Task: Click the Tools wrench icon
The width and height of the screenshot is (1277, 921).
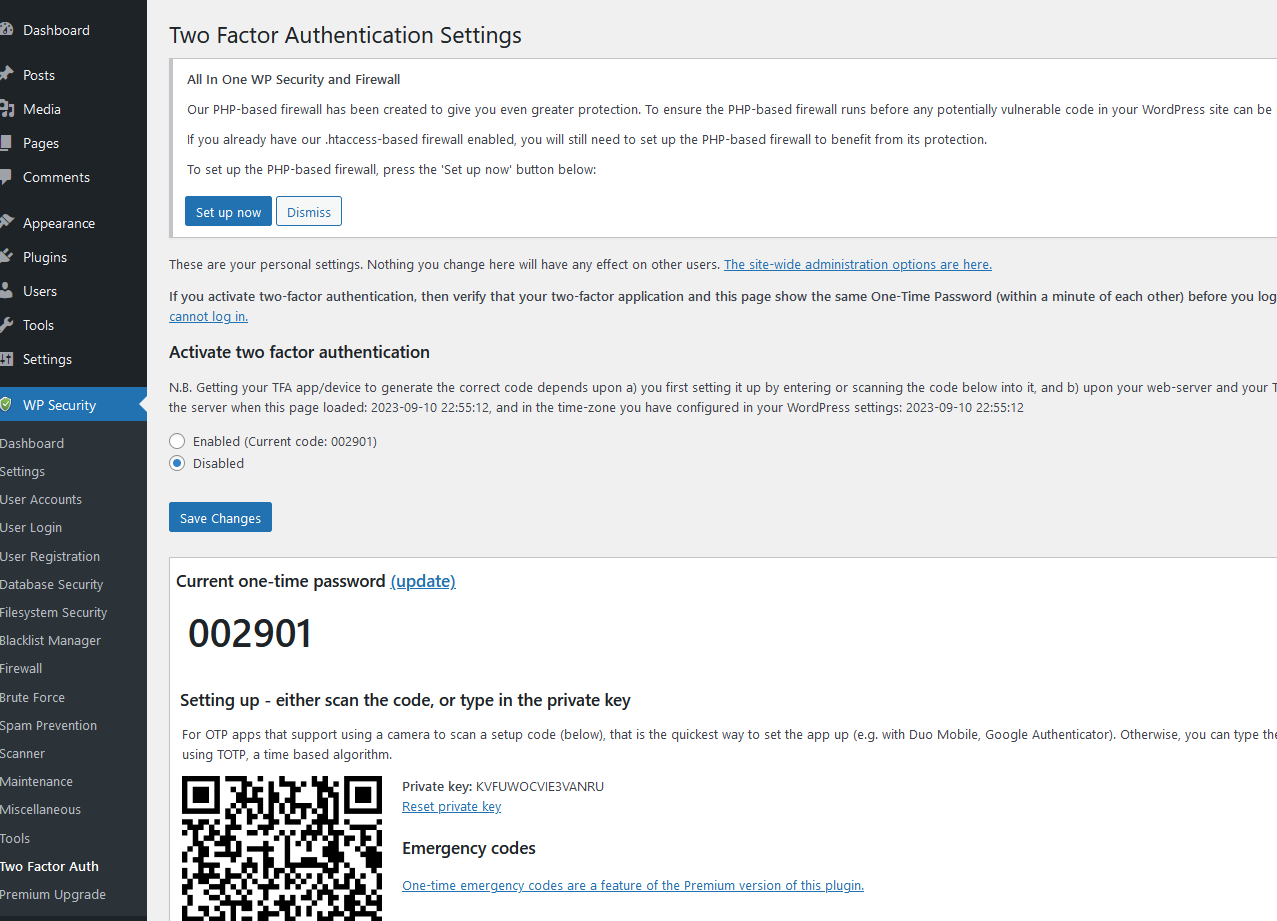Action: (6, 325)
